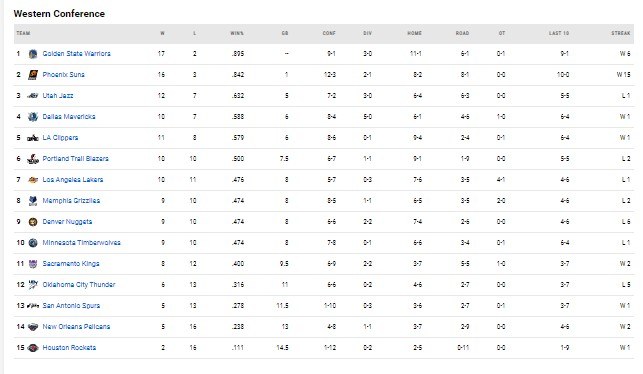Click the TEAM column header

click(23, 33)
